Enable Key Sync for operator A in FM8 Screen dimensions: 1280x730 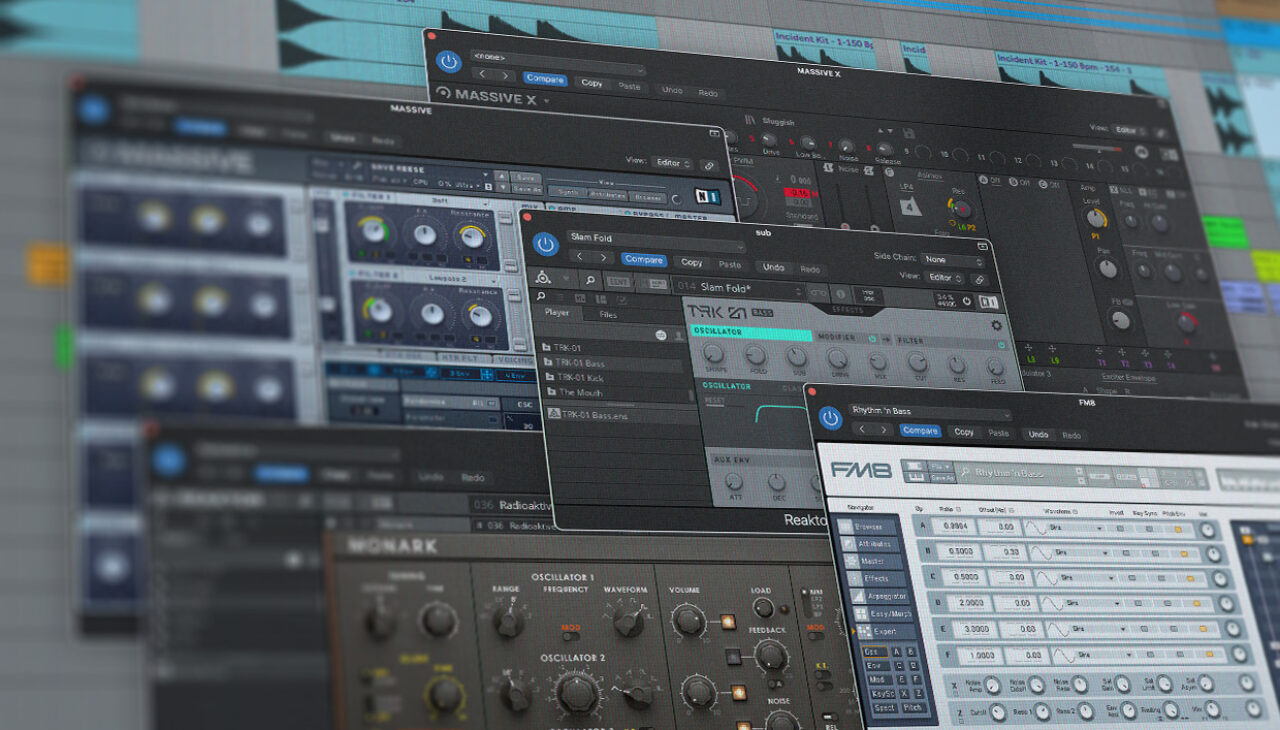click(1148, 529)
